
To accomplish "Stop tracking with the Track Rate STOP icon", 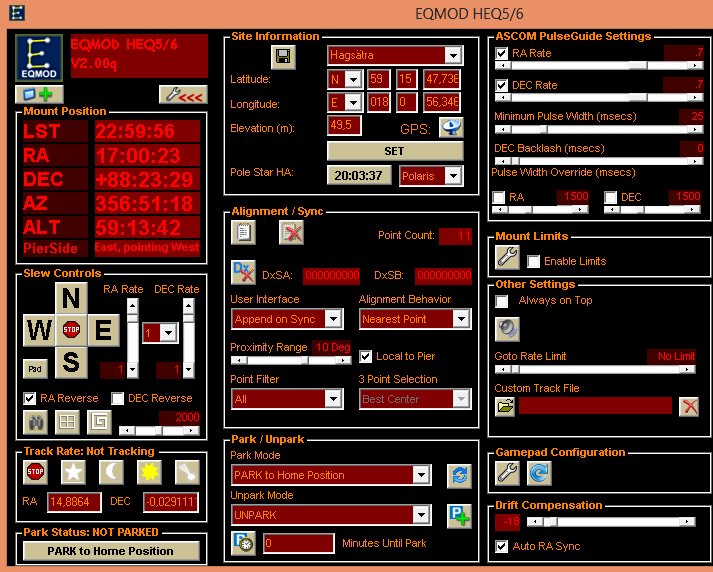I will coord(35,472).
